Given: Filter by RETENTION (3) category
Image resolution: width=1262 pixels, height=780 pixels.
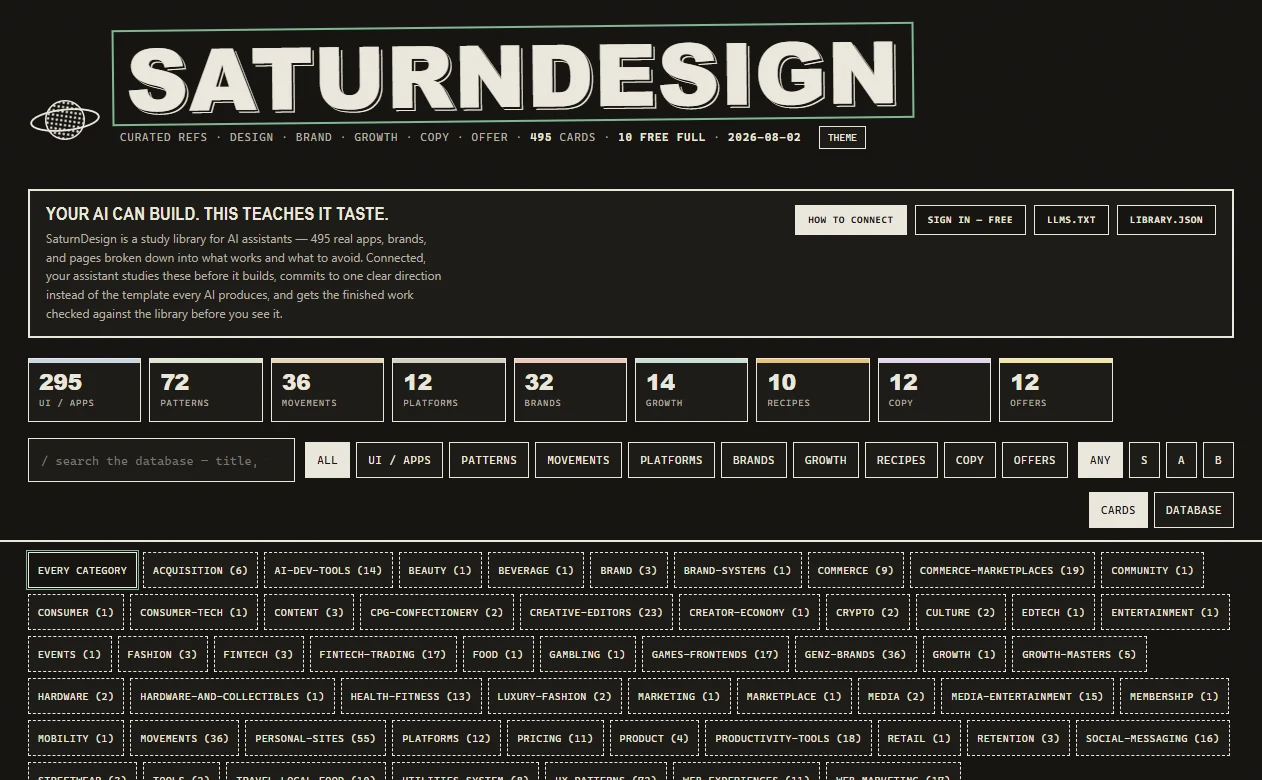Looking at the screenshot, I should pyautogui.click(x=1018, y=738).
